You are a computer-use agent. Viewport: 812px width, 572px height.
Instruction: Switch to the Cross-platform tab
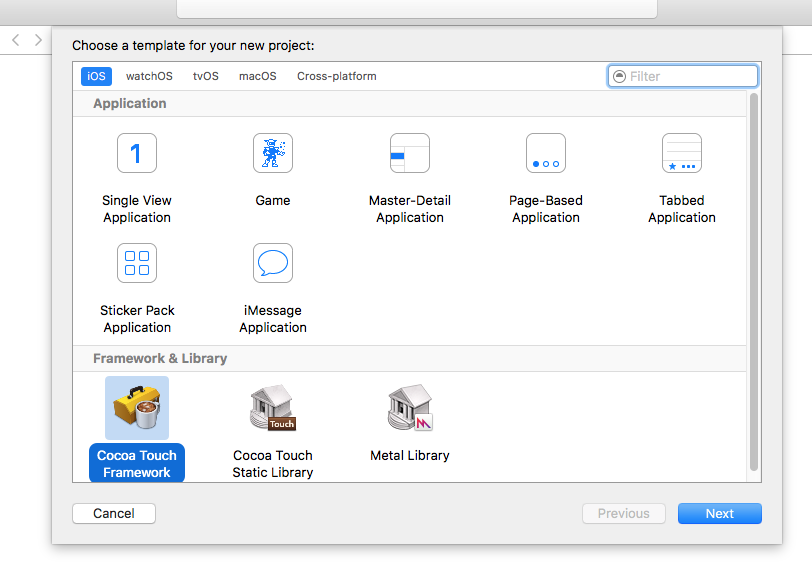coord(337,76)
